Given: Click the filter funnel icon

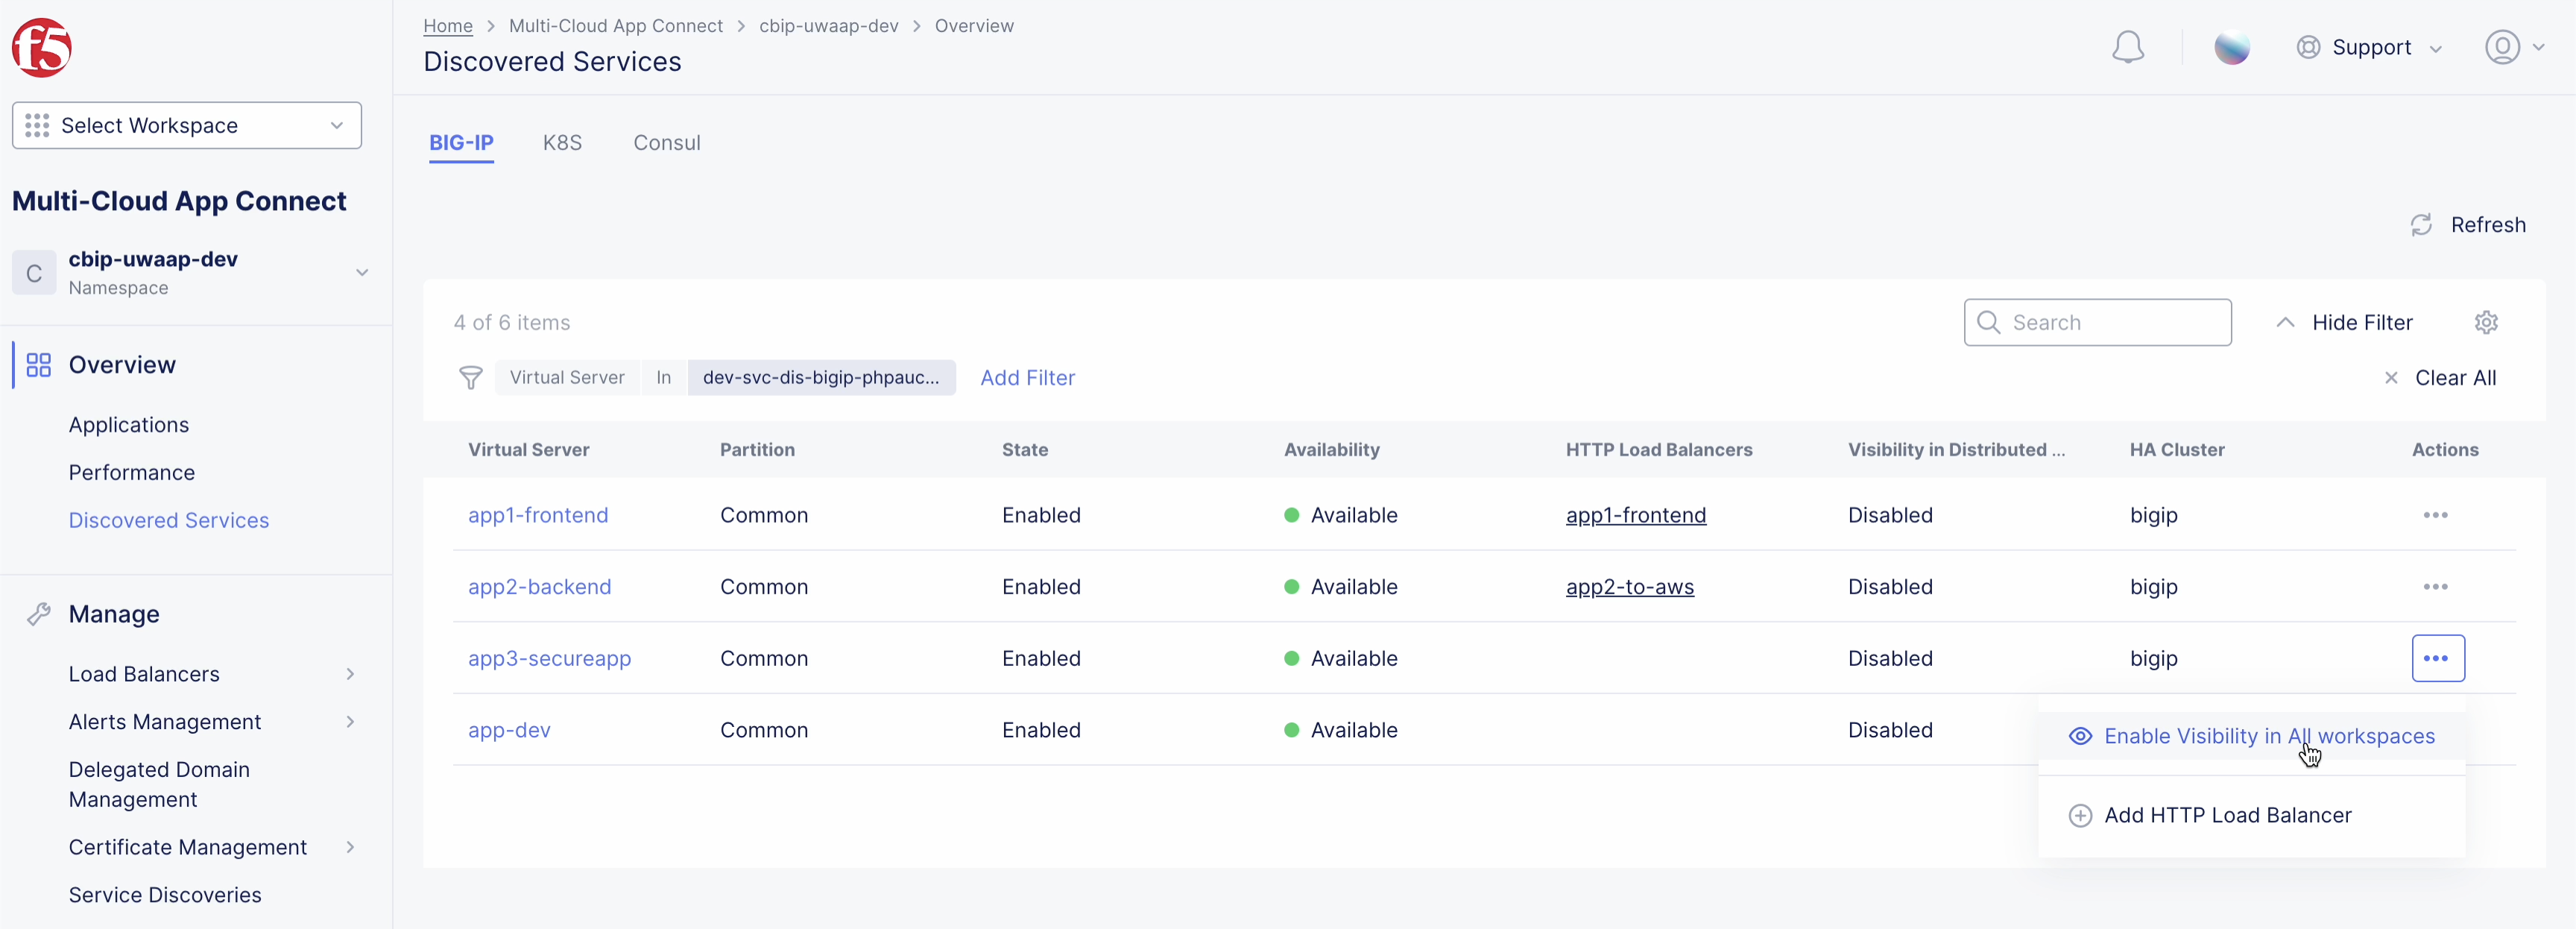Looking at the screenshot, I should coord(471,377).
